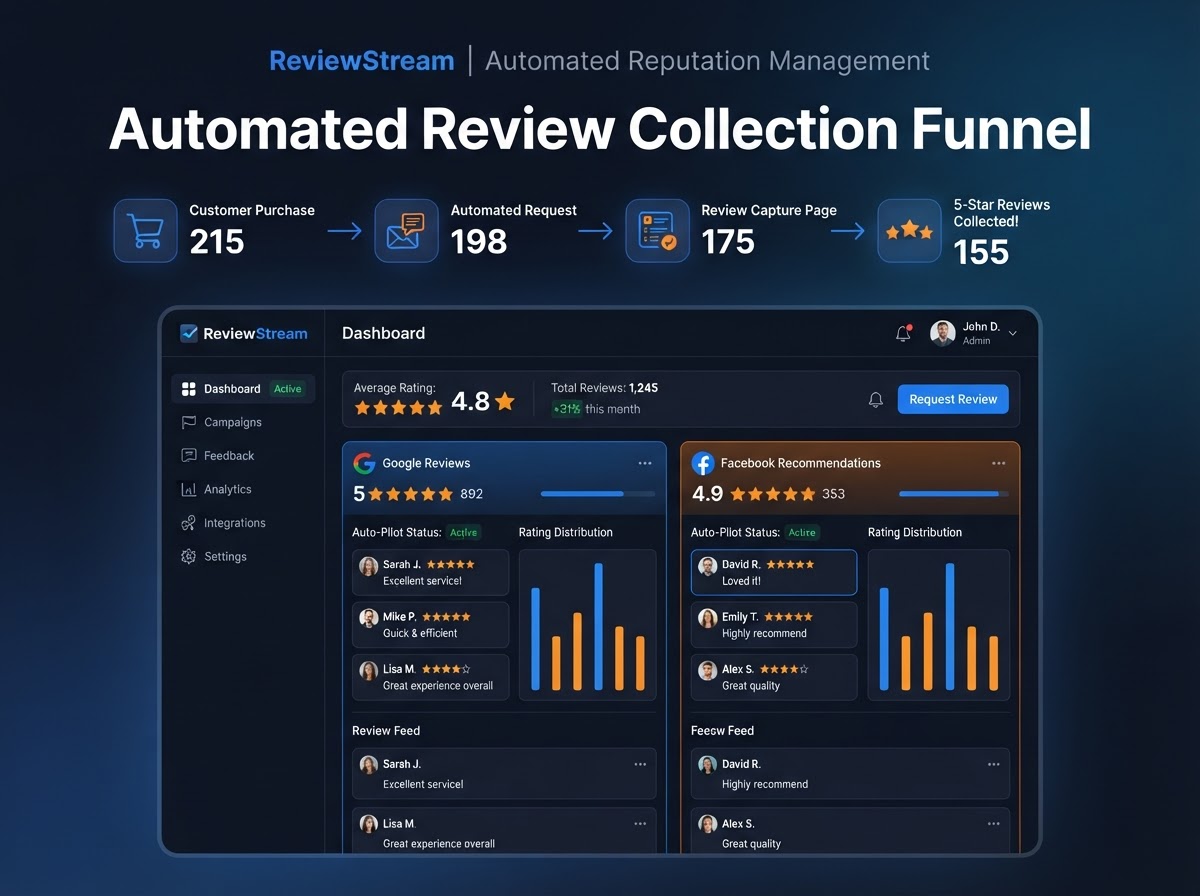The image size is (1200, 896).
Task: Click David R. Highly recommend feed entry
Action: [850, 773]
